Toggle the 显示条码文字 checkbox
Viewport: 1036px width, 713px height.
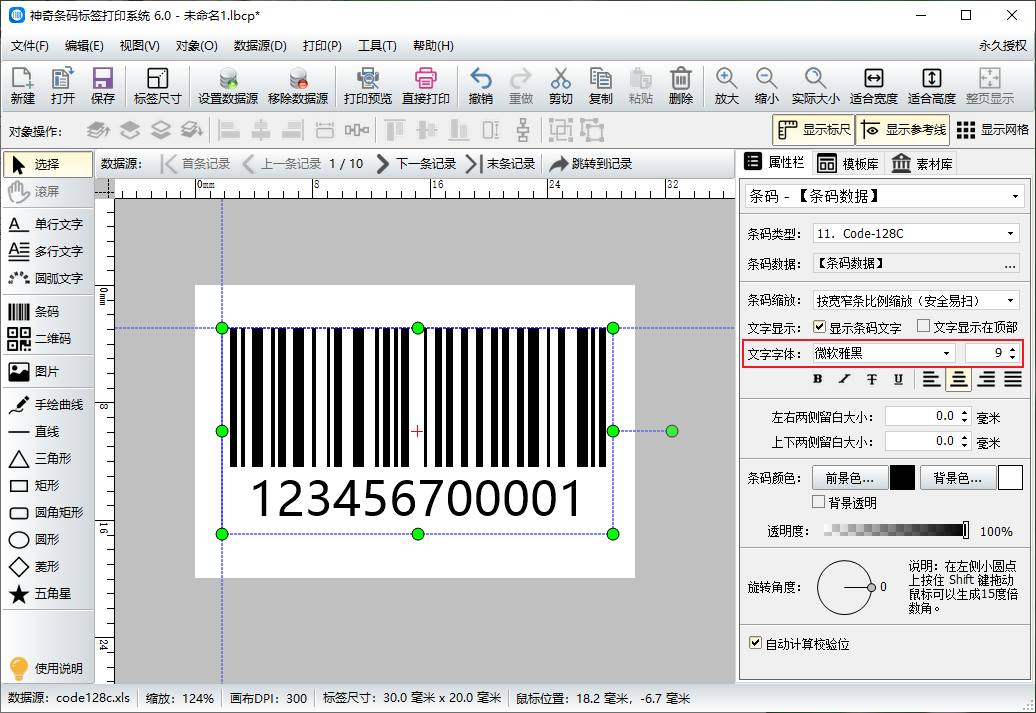click(x=820, y=326)
